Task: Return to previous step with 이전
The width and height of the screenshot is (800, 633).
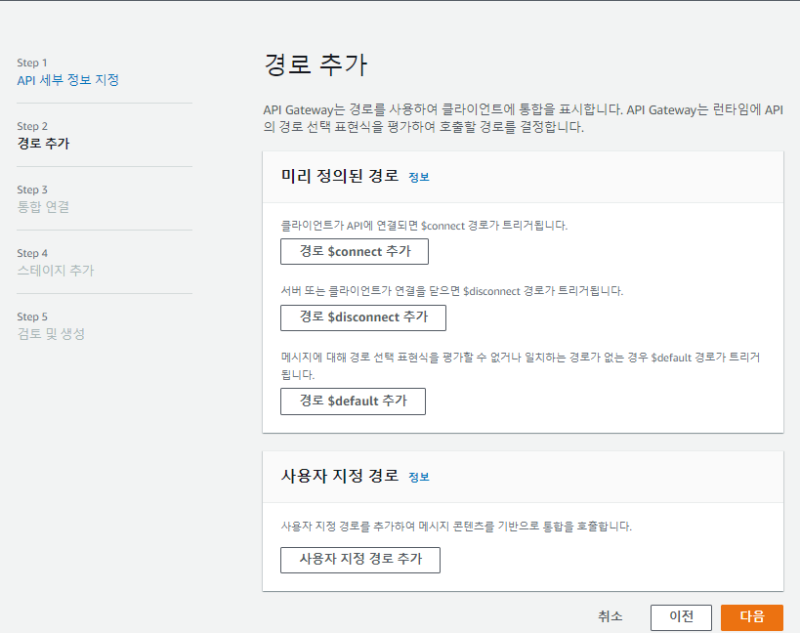Action: [x=681, y=617]
